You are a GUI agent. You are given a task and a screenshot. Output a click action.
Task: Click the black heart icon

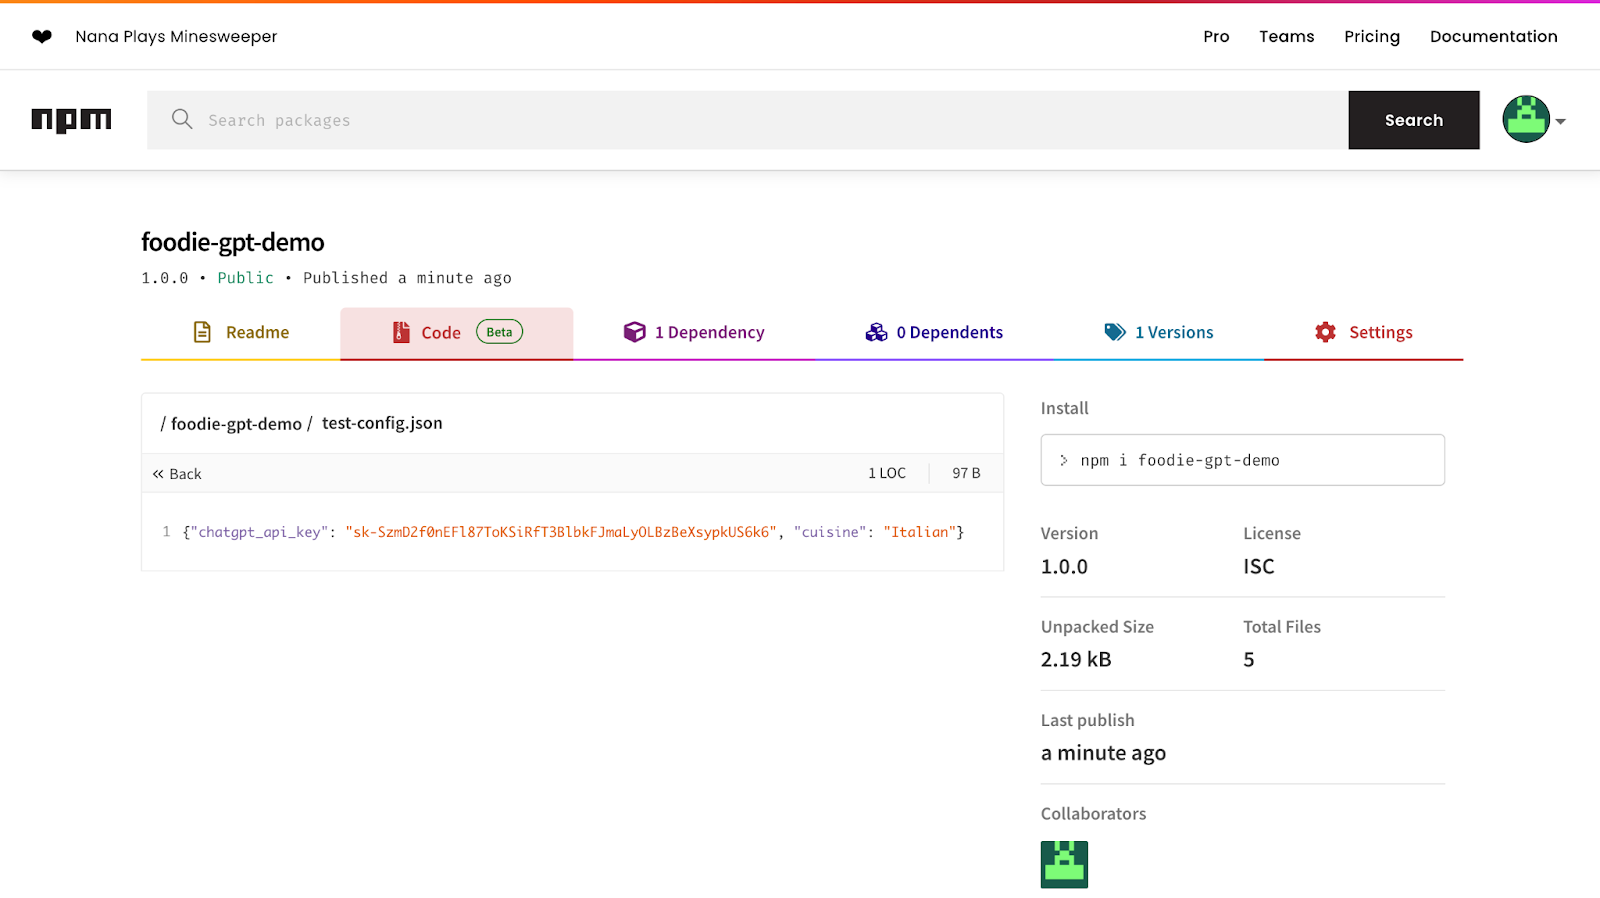click(42, 36)
